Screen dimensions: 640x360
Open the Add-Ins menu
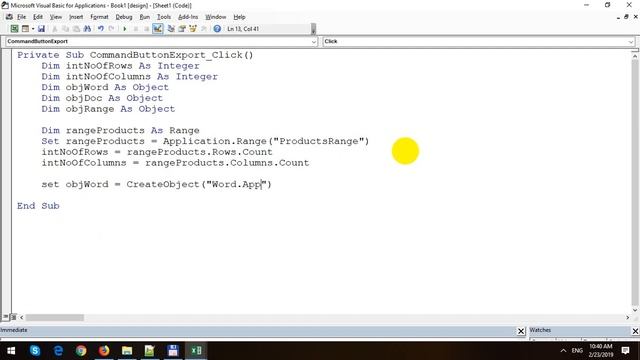pyautogui.click(x=188, y=17)
